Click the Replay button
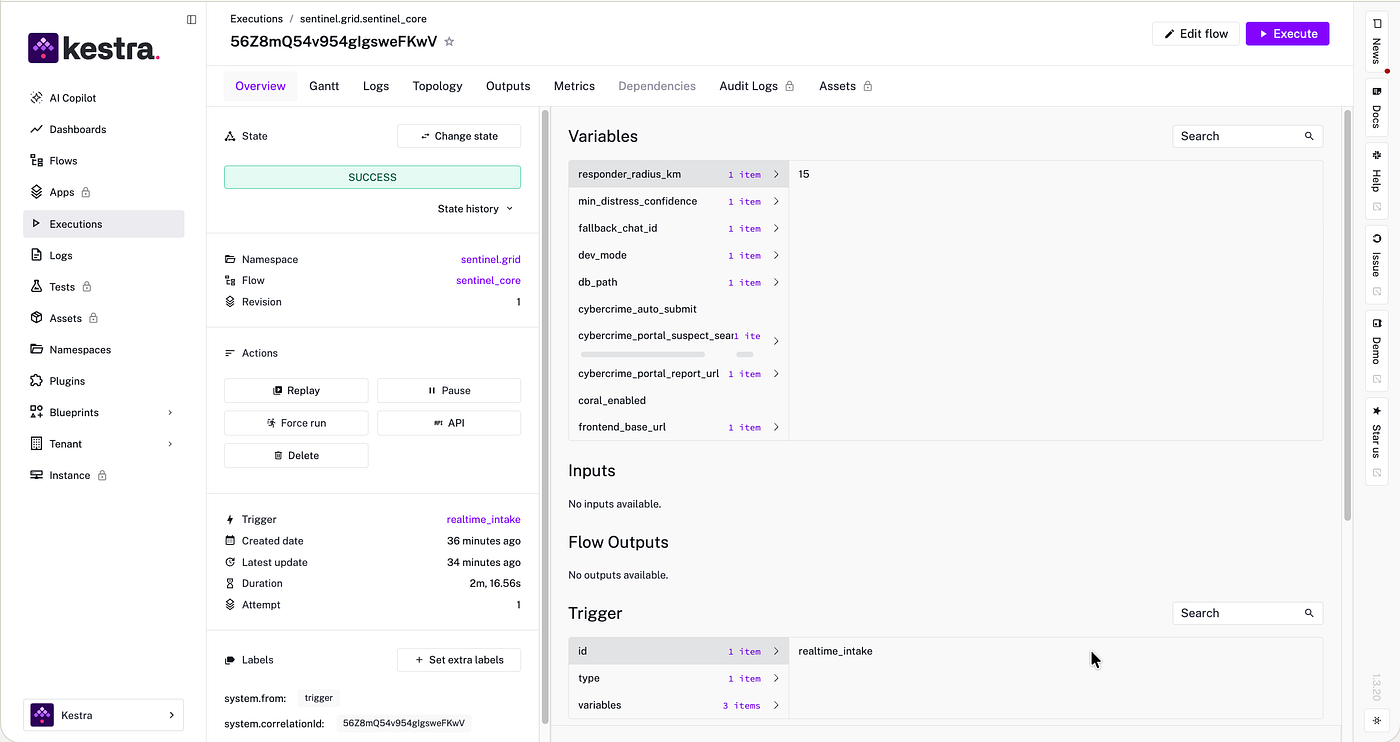 pyautogui.click(x=296, y=391)
